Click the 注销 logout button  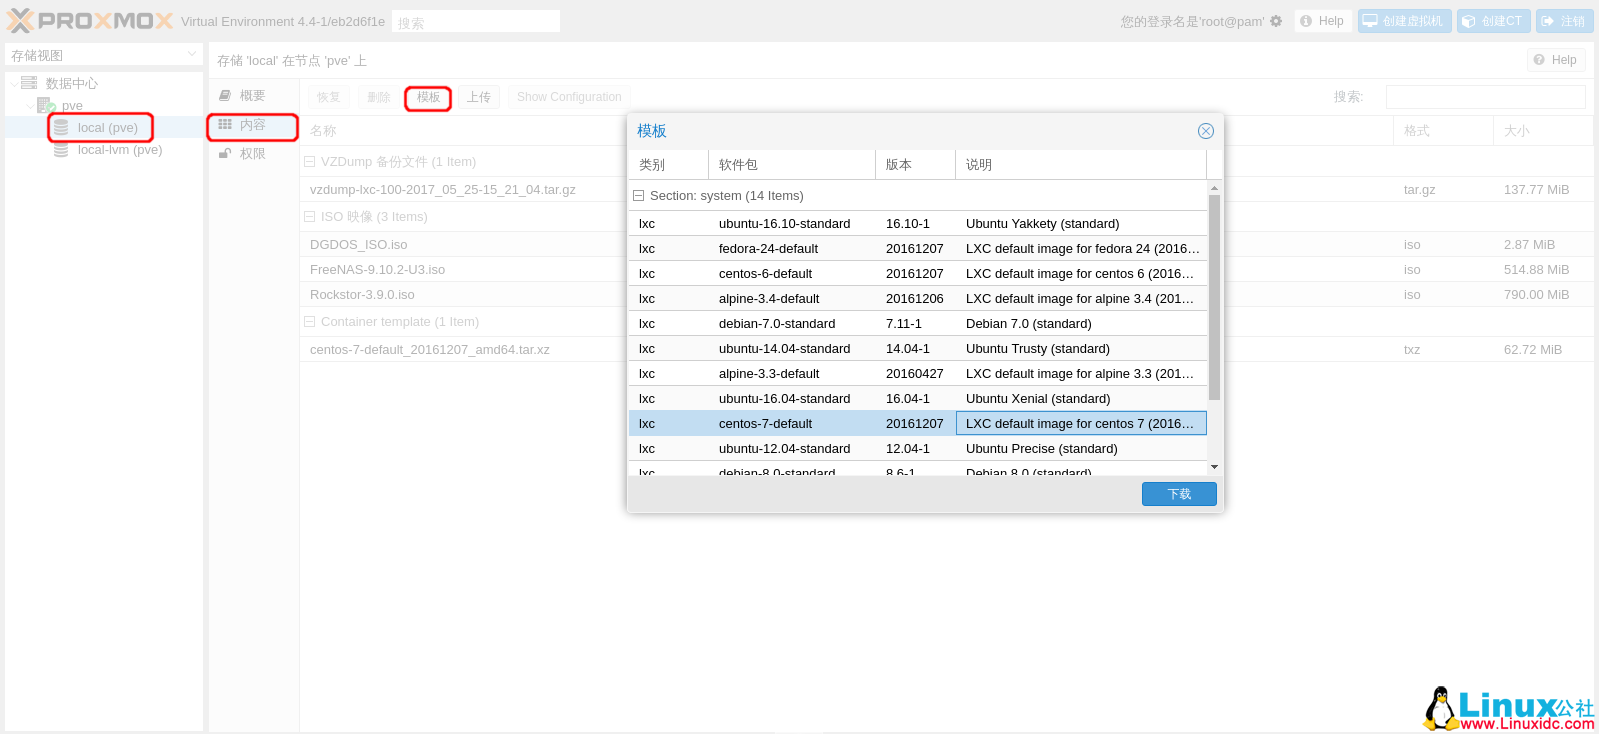pyautogui.click(x=1564, y=21)
